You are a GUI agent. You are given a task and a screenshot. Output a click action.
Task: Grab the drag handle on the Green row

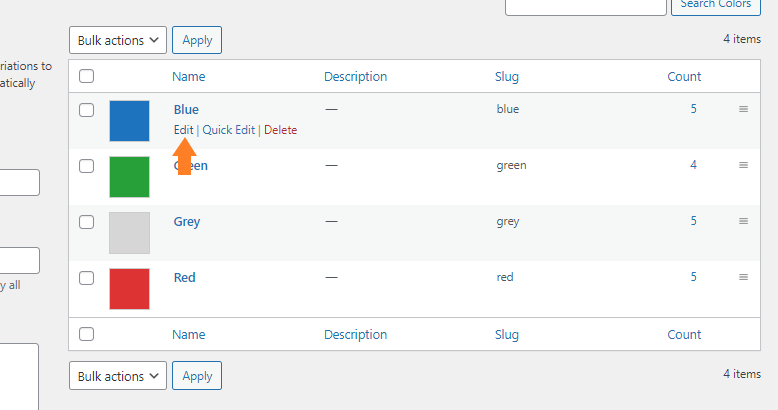coord(743,165)
